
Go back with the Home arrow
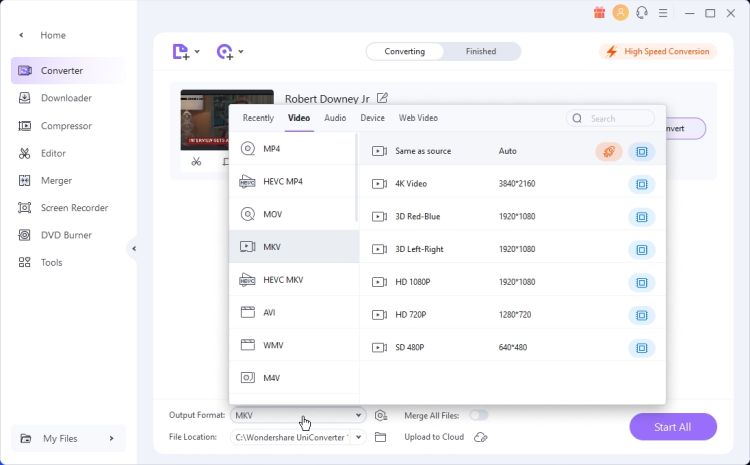click(21, 35)
